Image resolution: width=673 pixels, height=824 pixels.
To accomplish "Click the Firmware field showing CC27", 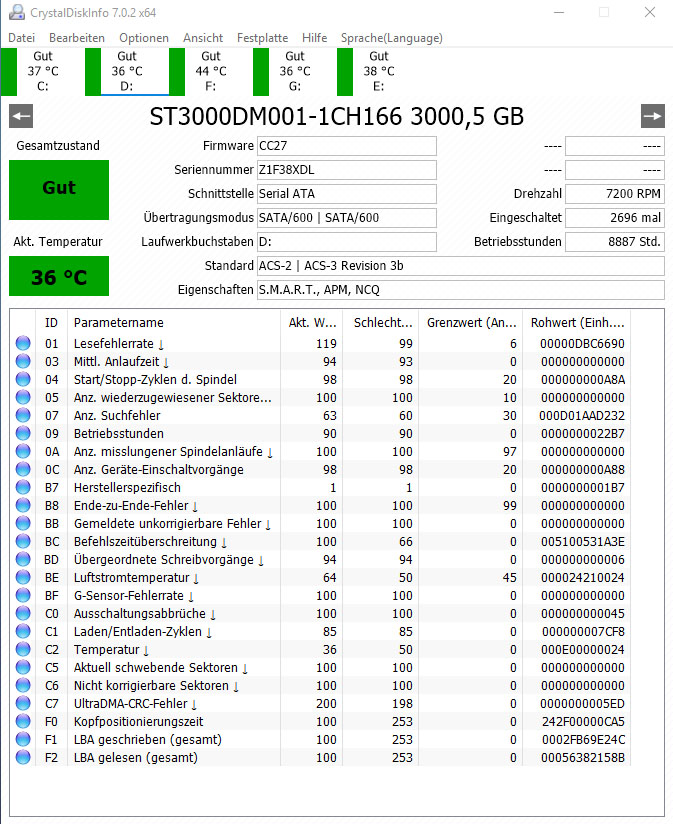I will pos(347,146).
